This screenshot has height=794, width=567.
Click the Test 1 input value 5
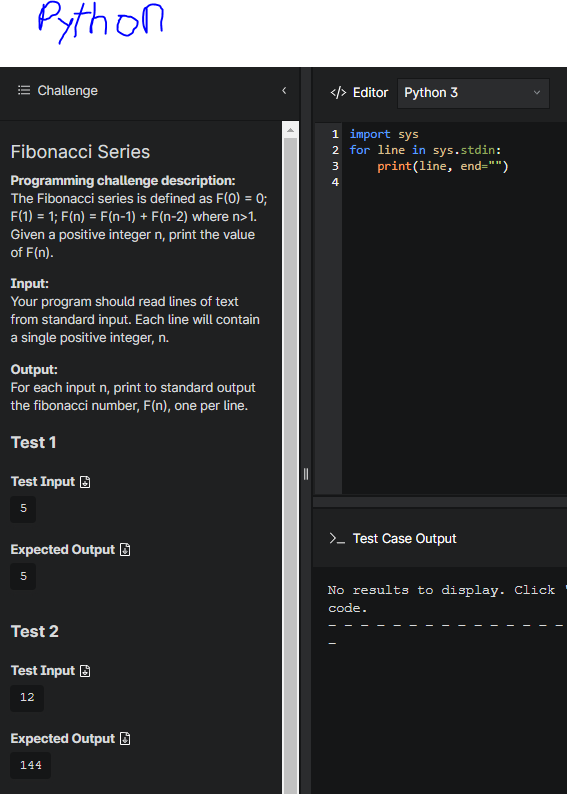point(23,508)
